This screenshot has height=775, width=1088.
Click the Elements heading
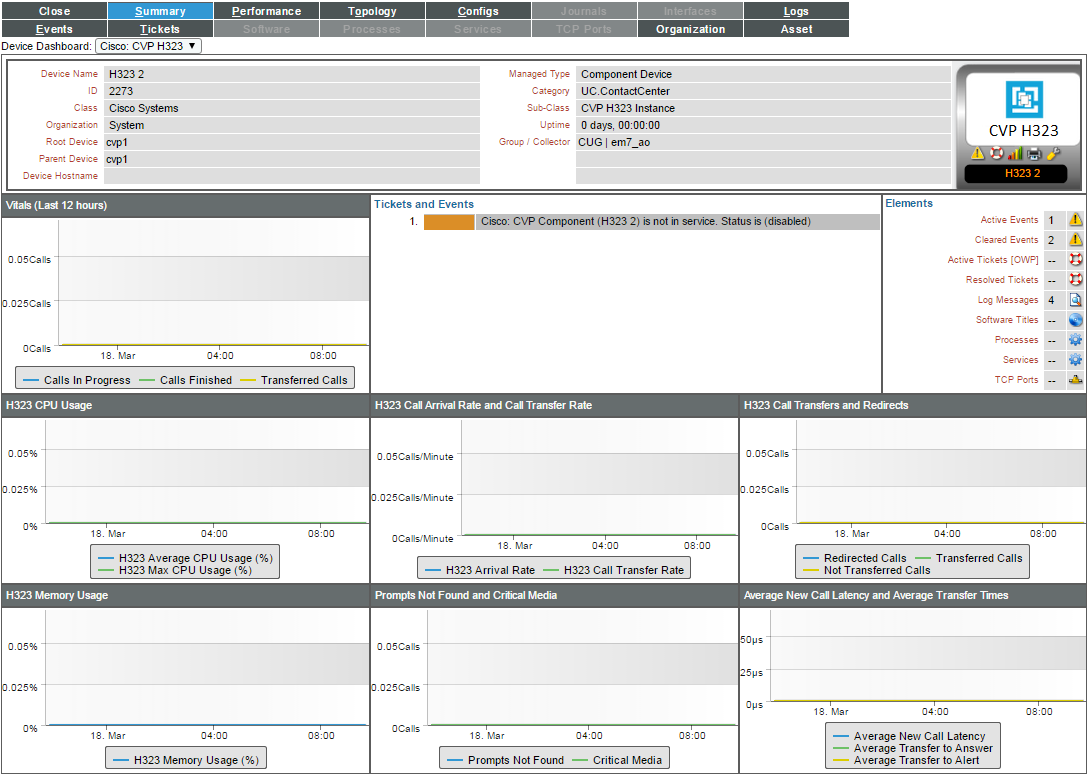(909, 203)
